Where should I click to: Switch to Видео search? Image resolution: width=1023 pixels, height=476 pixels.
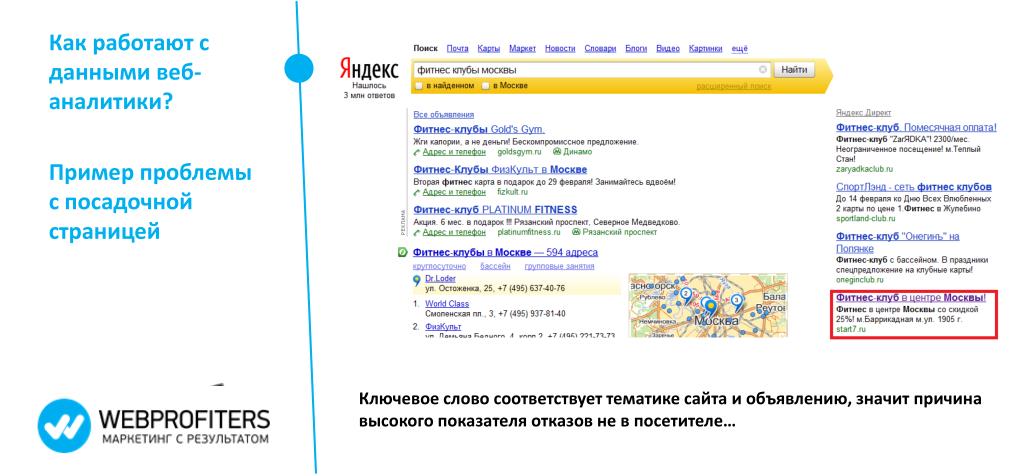pyautogui.click(x=667, y=49)
